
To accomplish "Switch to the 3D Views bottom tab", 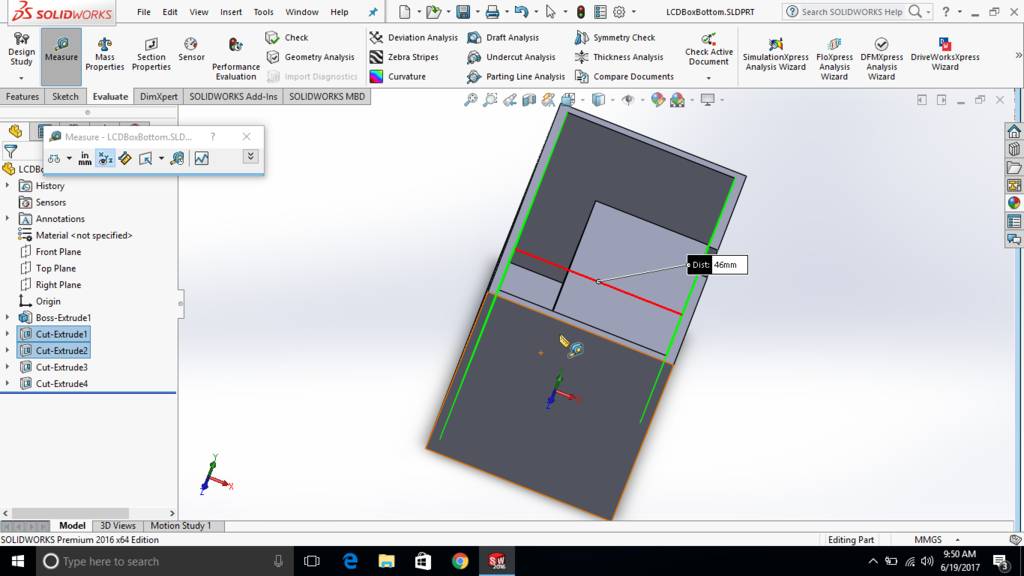I will click(x=118, y=526).
